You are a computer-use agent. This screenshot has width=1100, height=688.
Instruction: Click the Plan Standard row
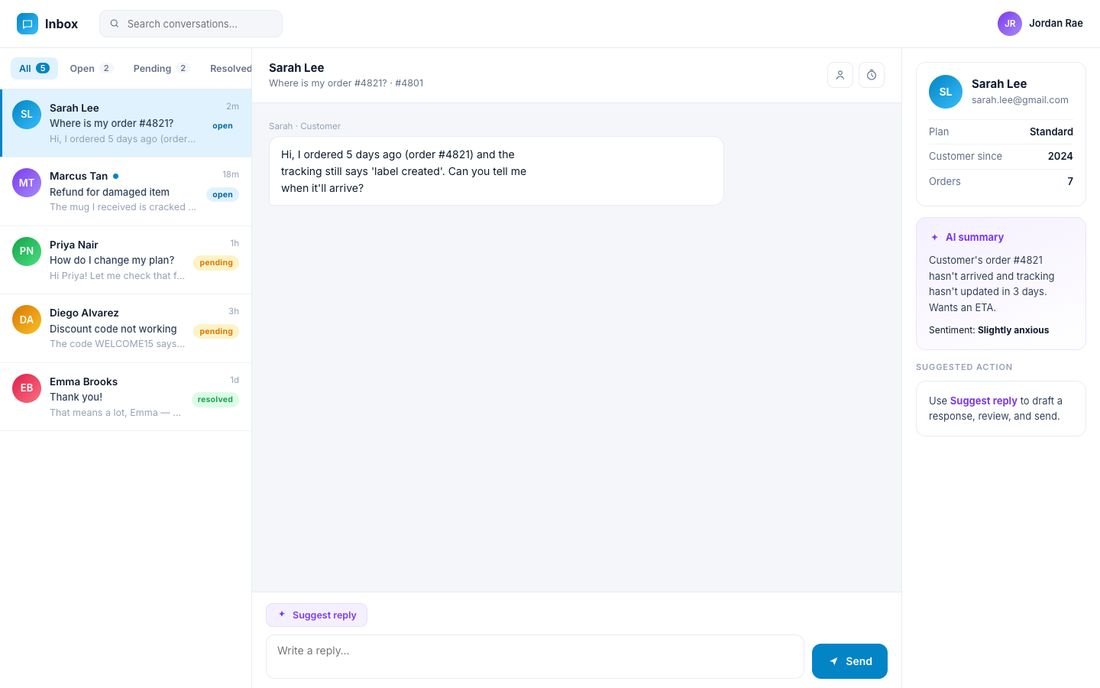coord(1000,132)
